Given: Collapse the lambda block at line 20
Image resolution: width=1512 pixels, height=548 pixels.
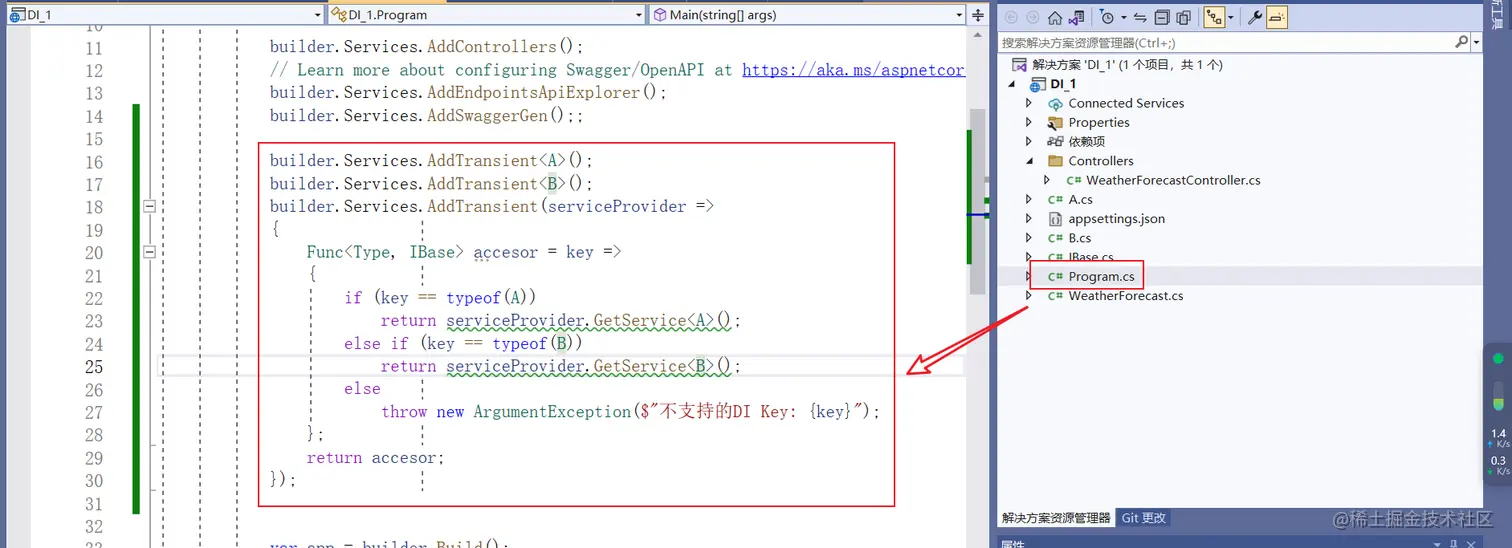Looking at the screenshot, I should [150, 252].
